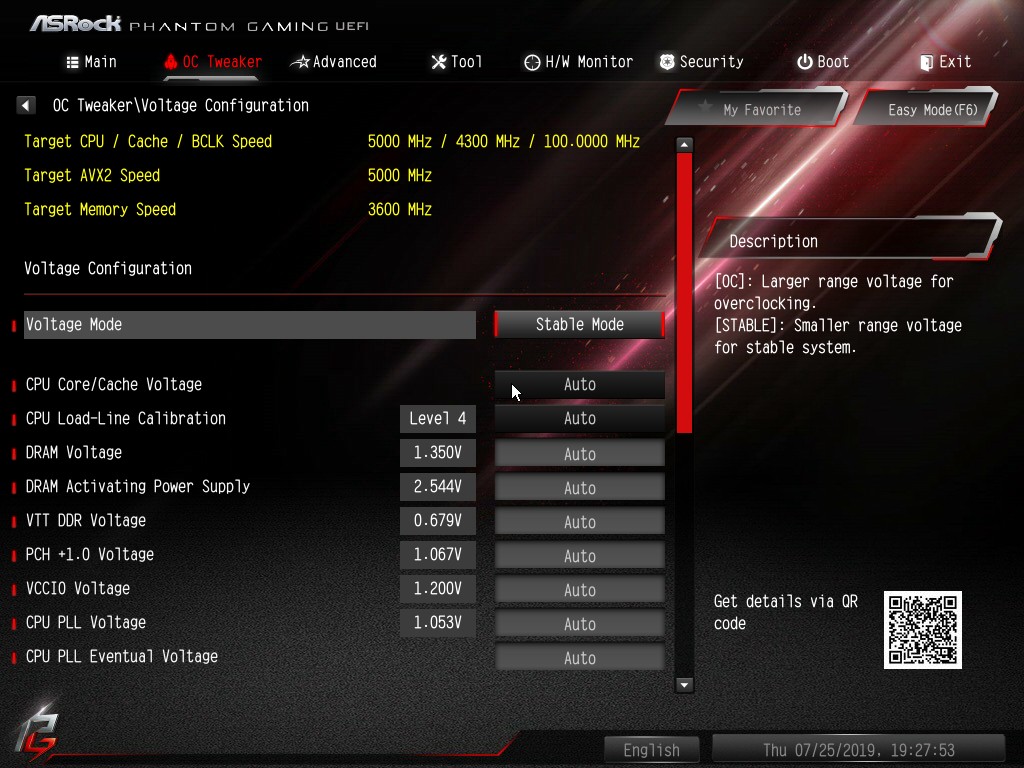This screenshot has width=1024, height=768.
Task: Click the English language button
Action: tap(651, 750)
